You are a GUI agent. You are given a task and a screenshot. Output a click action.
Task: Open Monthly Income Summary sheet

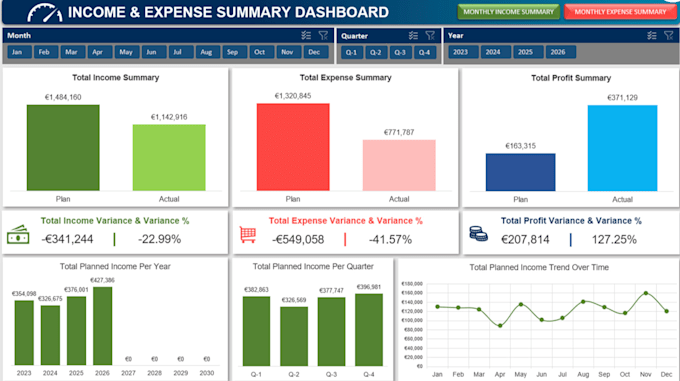point(508,12)
